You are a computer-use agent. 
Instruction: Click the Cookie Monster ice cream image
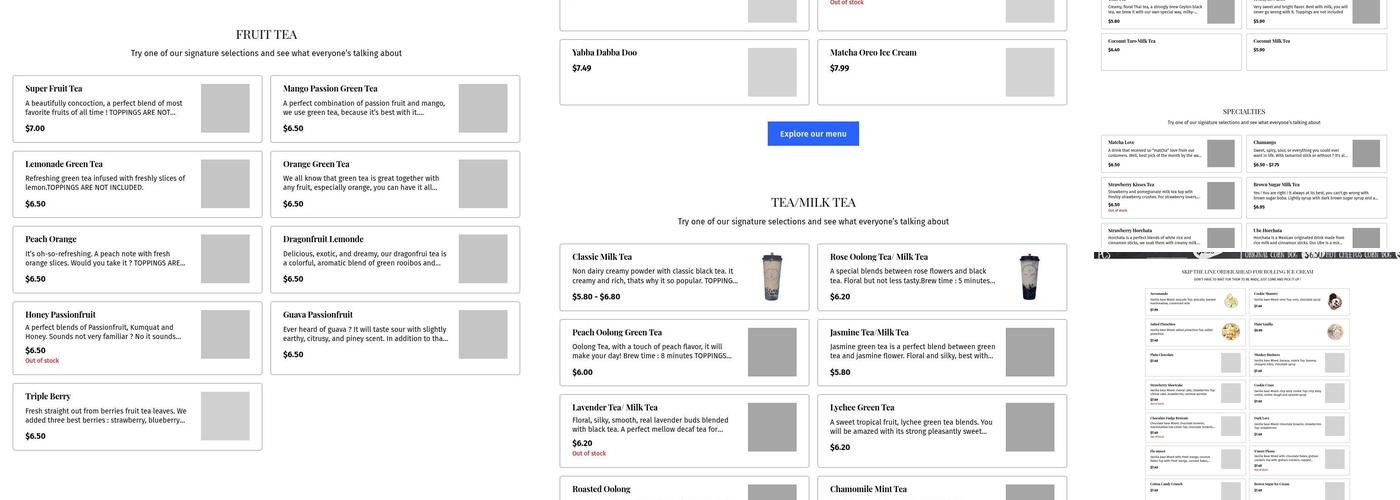tap(1334, 301)
